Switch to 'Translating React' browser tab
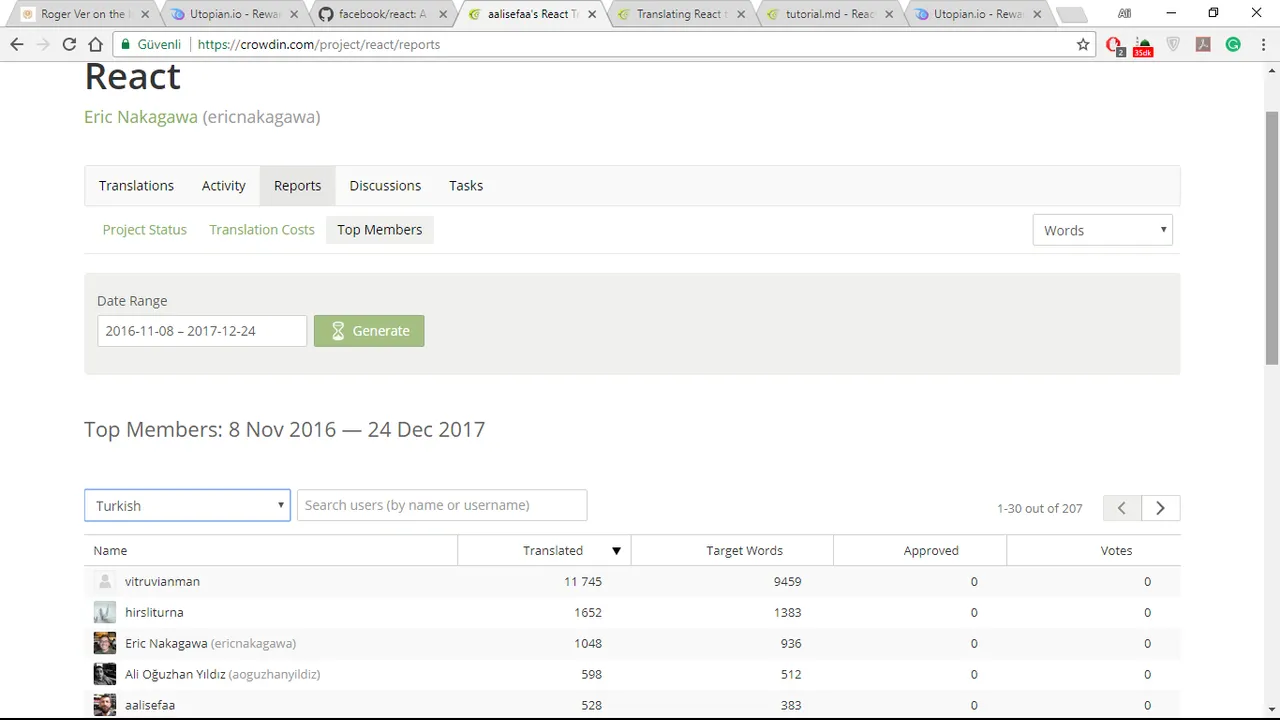 point(681,14)
